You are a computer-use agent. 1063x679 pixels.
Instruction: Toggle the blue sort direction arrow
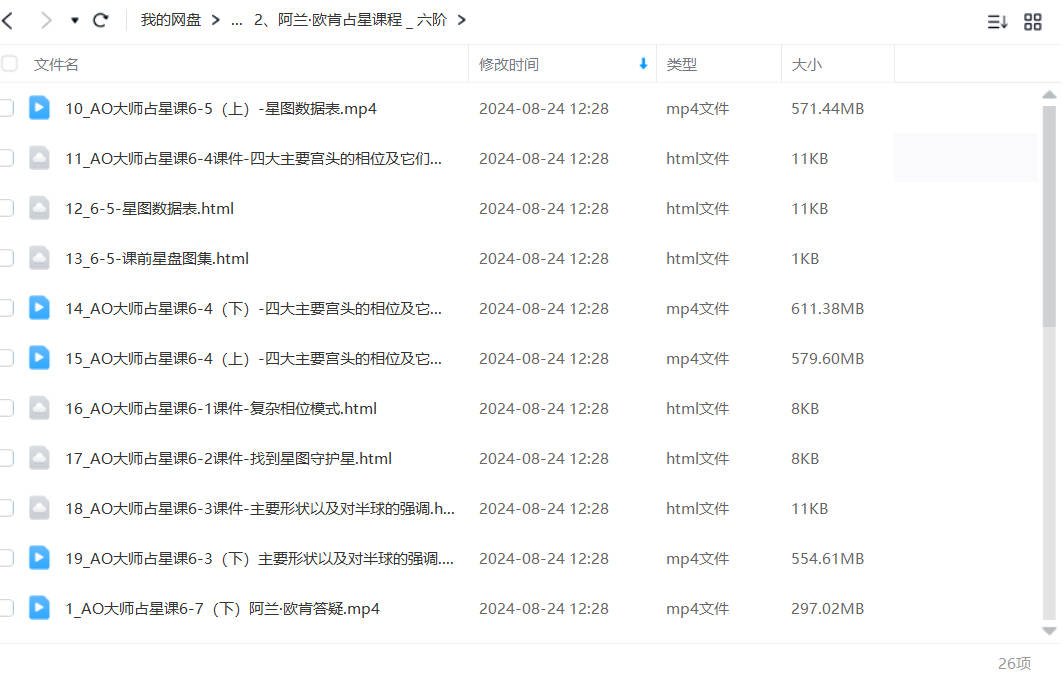tap(643, 64)
